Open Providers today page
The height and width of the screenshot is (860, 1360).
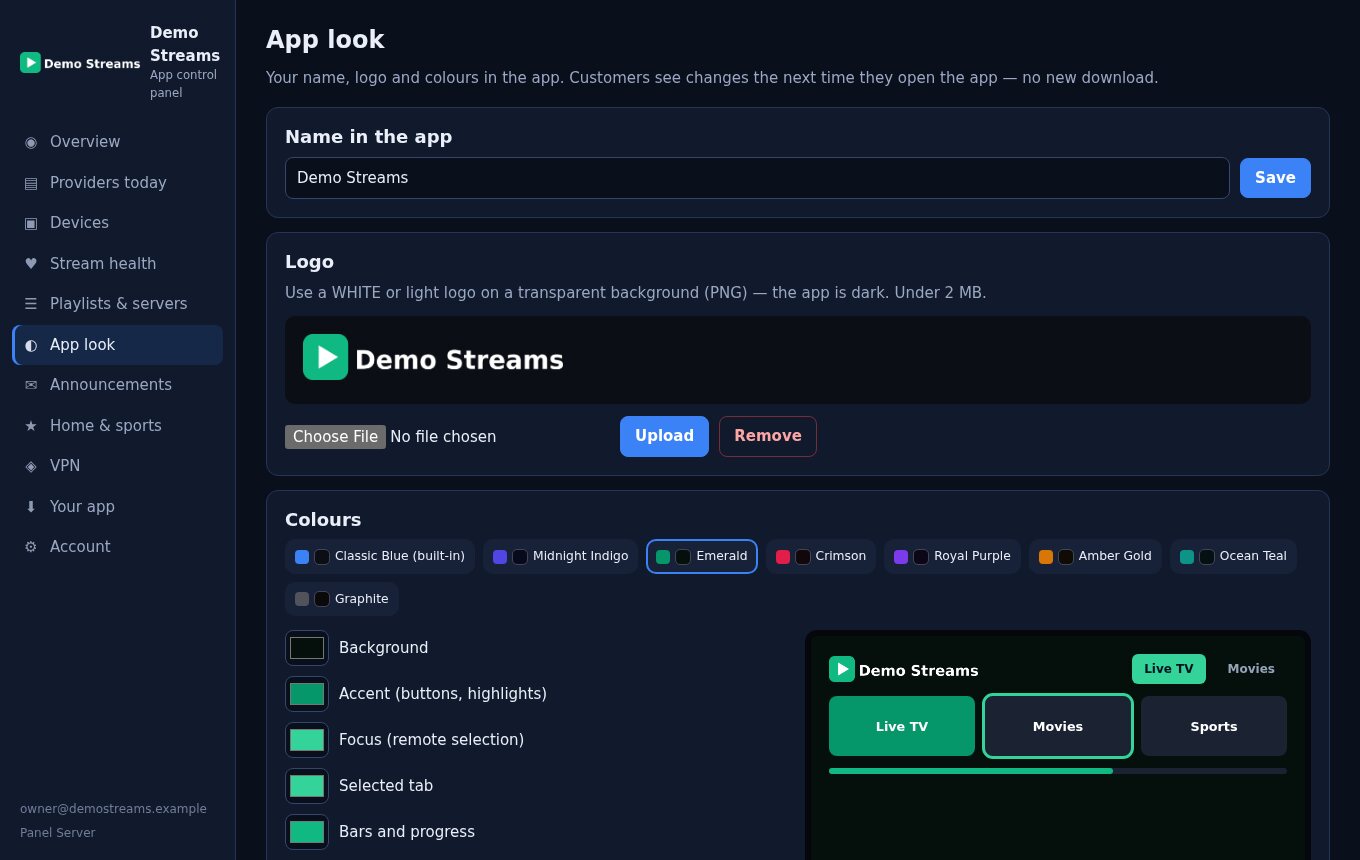[x=117, y=183]
